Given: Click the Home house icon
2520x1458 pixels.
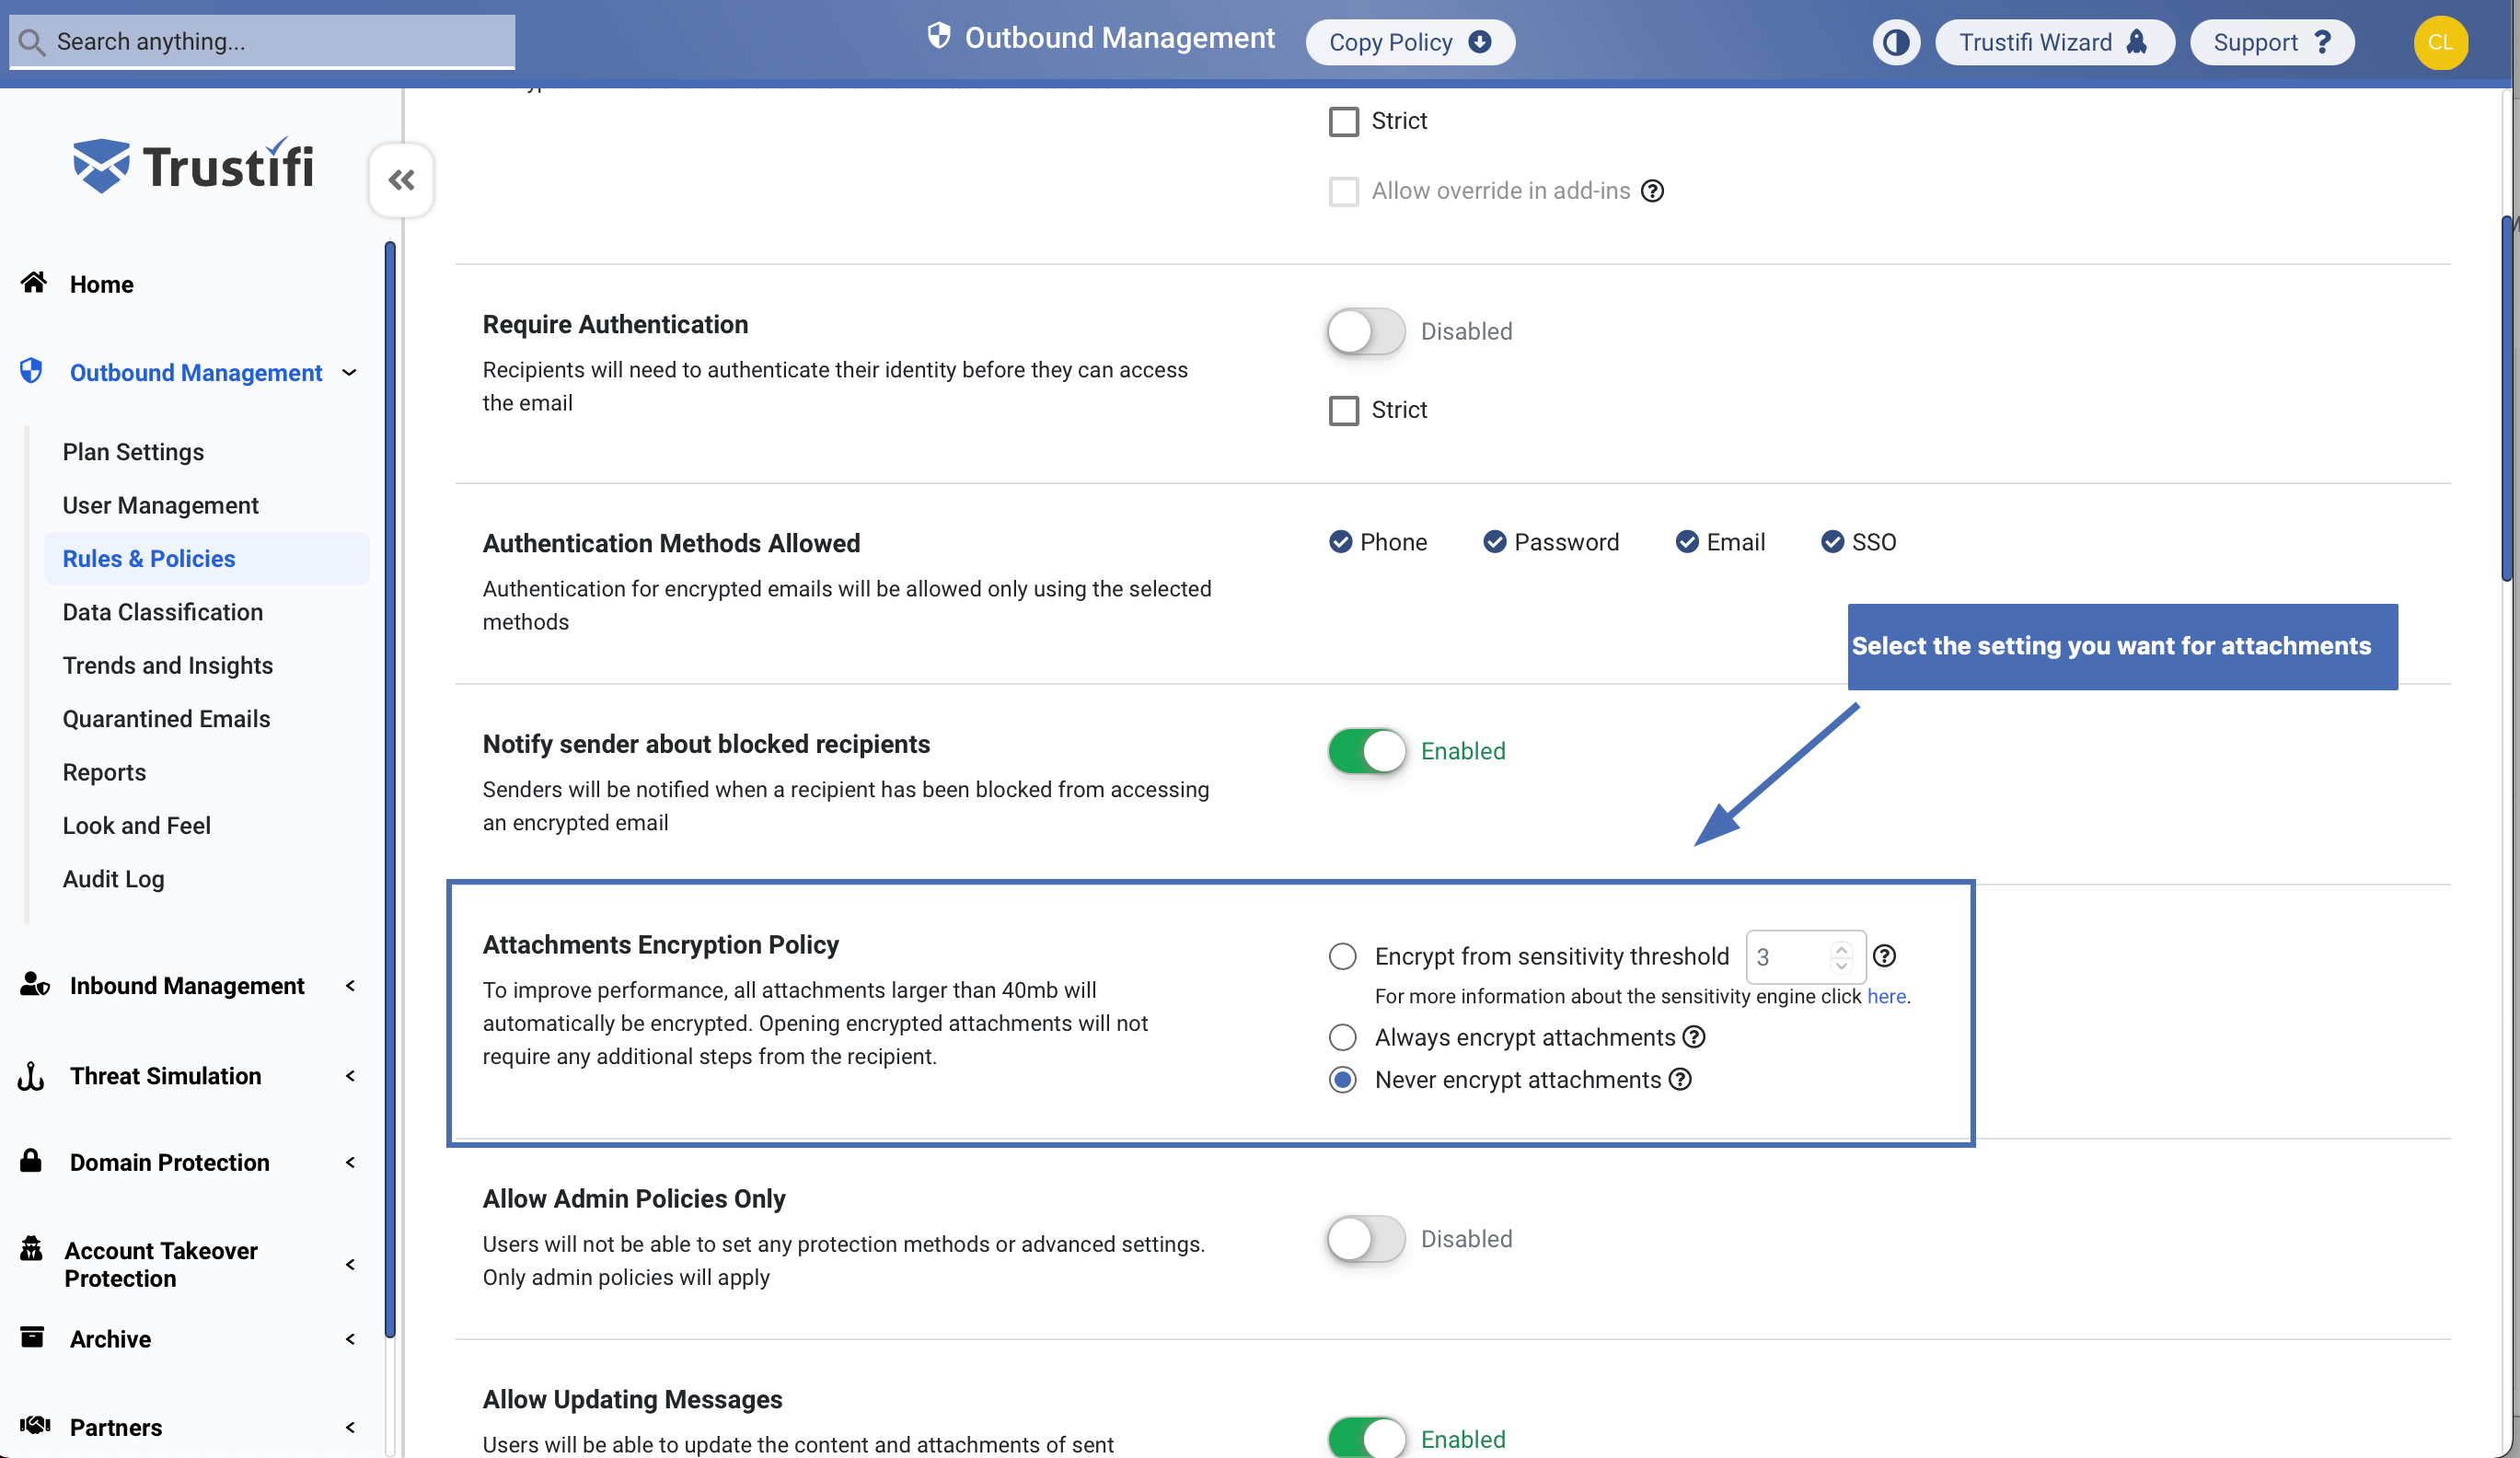Looking at the screenshot, I should point(34,283).
